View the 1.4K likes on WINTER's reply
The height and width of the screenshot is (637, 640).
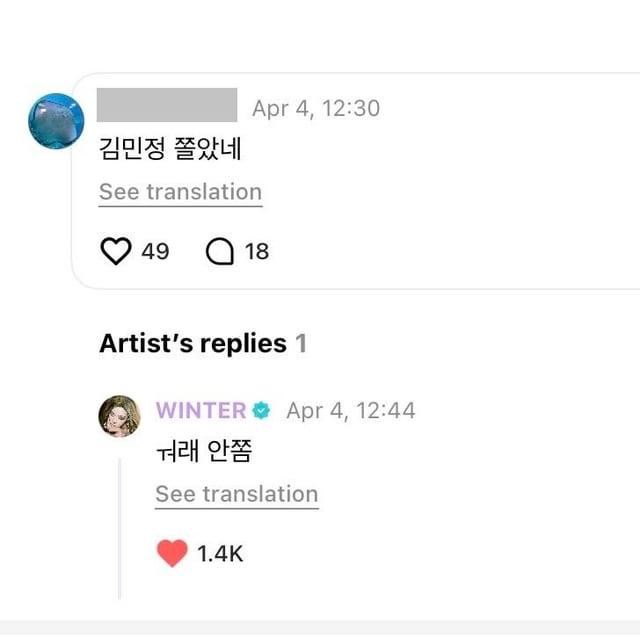click(220, 553)
